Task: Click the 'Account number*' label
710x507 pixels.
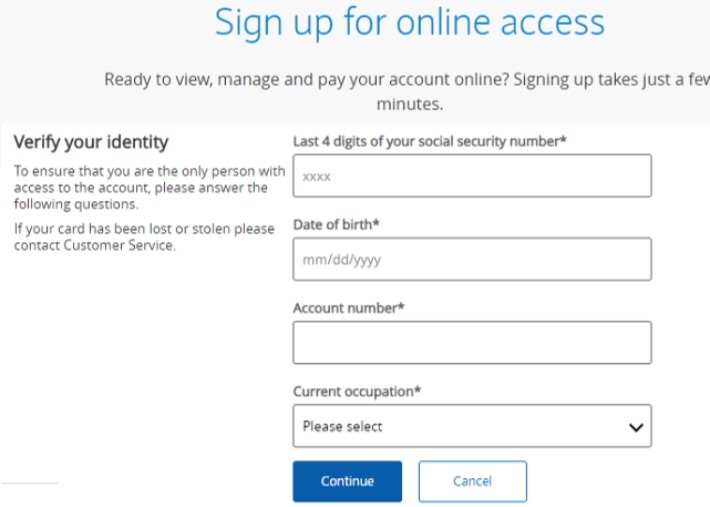Action: pyautogui.click(x=348, y=308)
